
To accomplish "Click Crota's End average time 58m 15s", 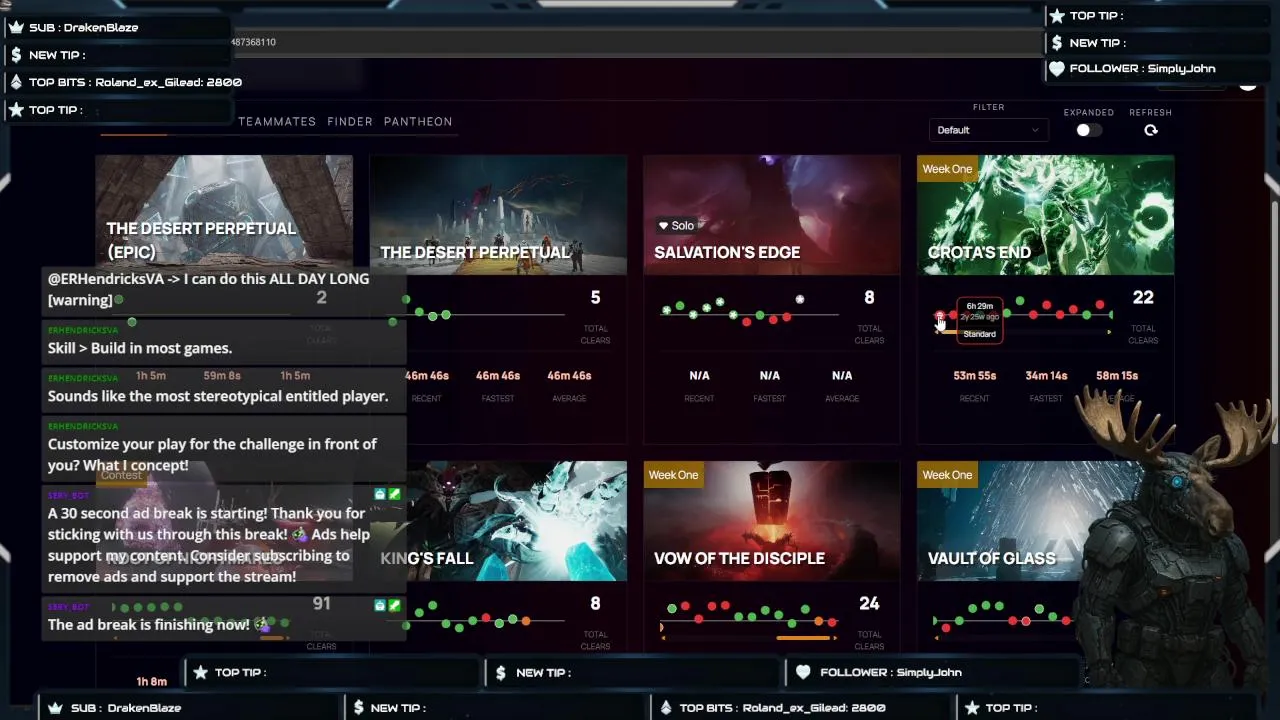I will pos(1117,376).
